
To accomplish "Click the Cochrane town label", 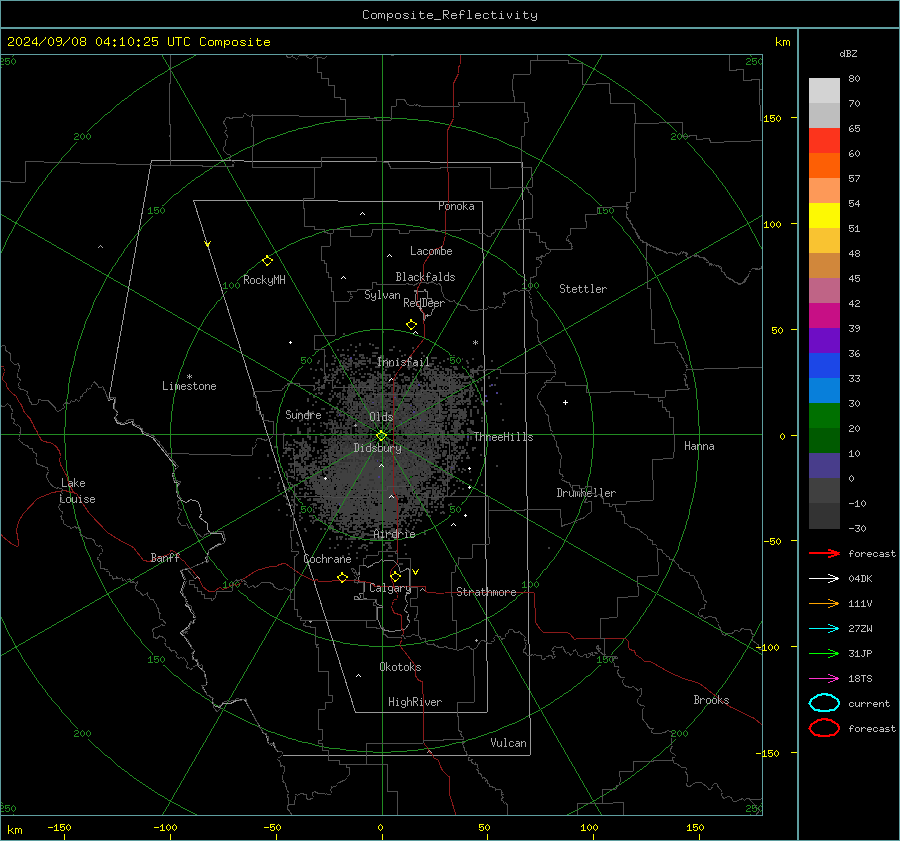I will click(x=327, y=559).
